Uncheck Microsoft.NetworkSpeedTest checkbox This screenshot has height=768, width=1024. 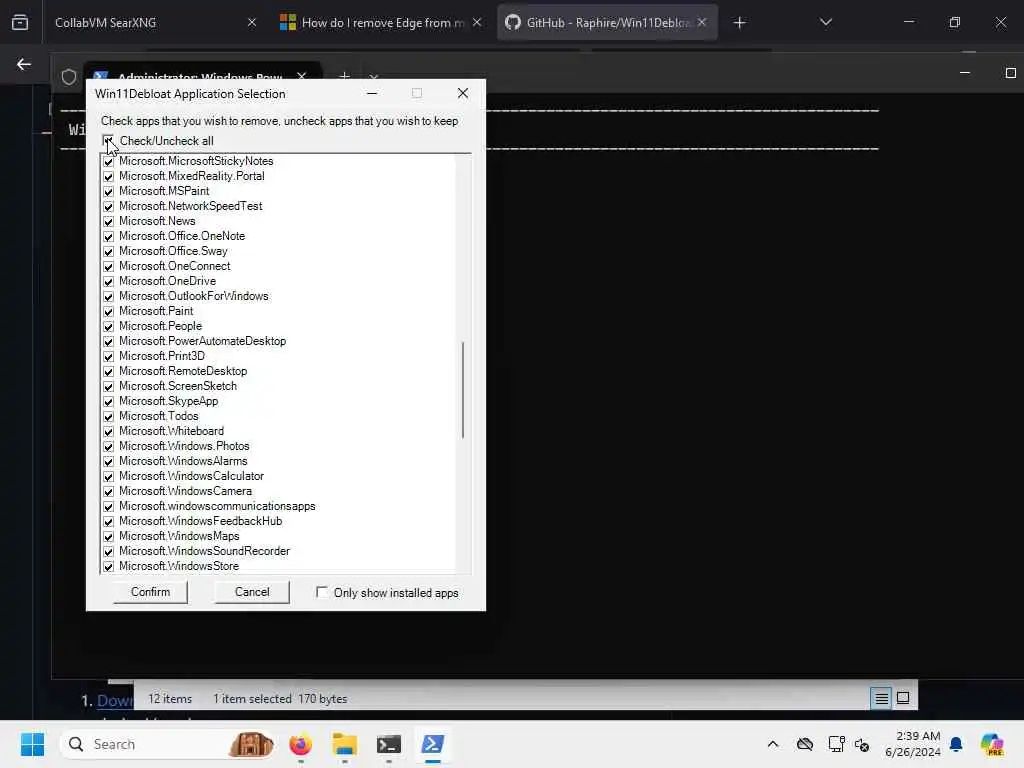click(108, 206)
